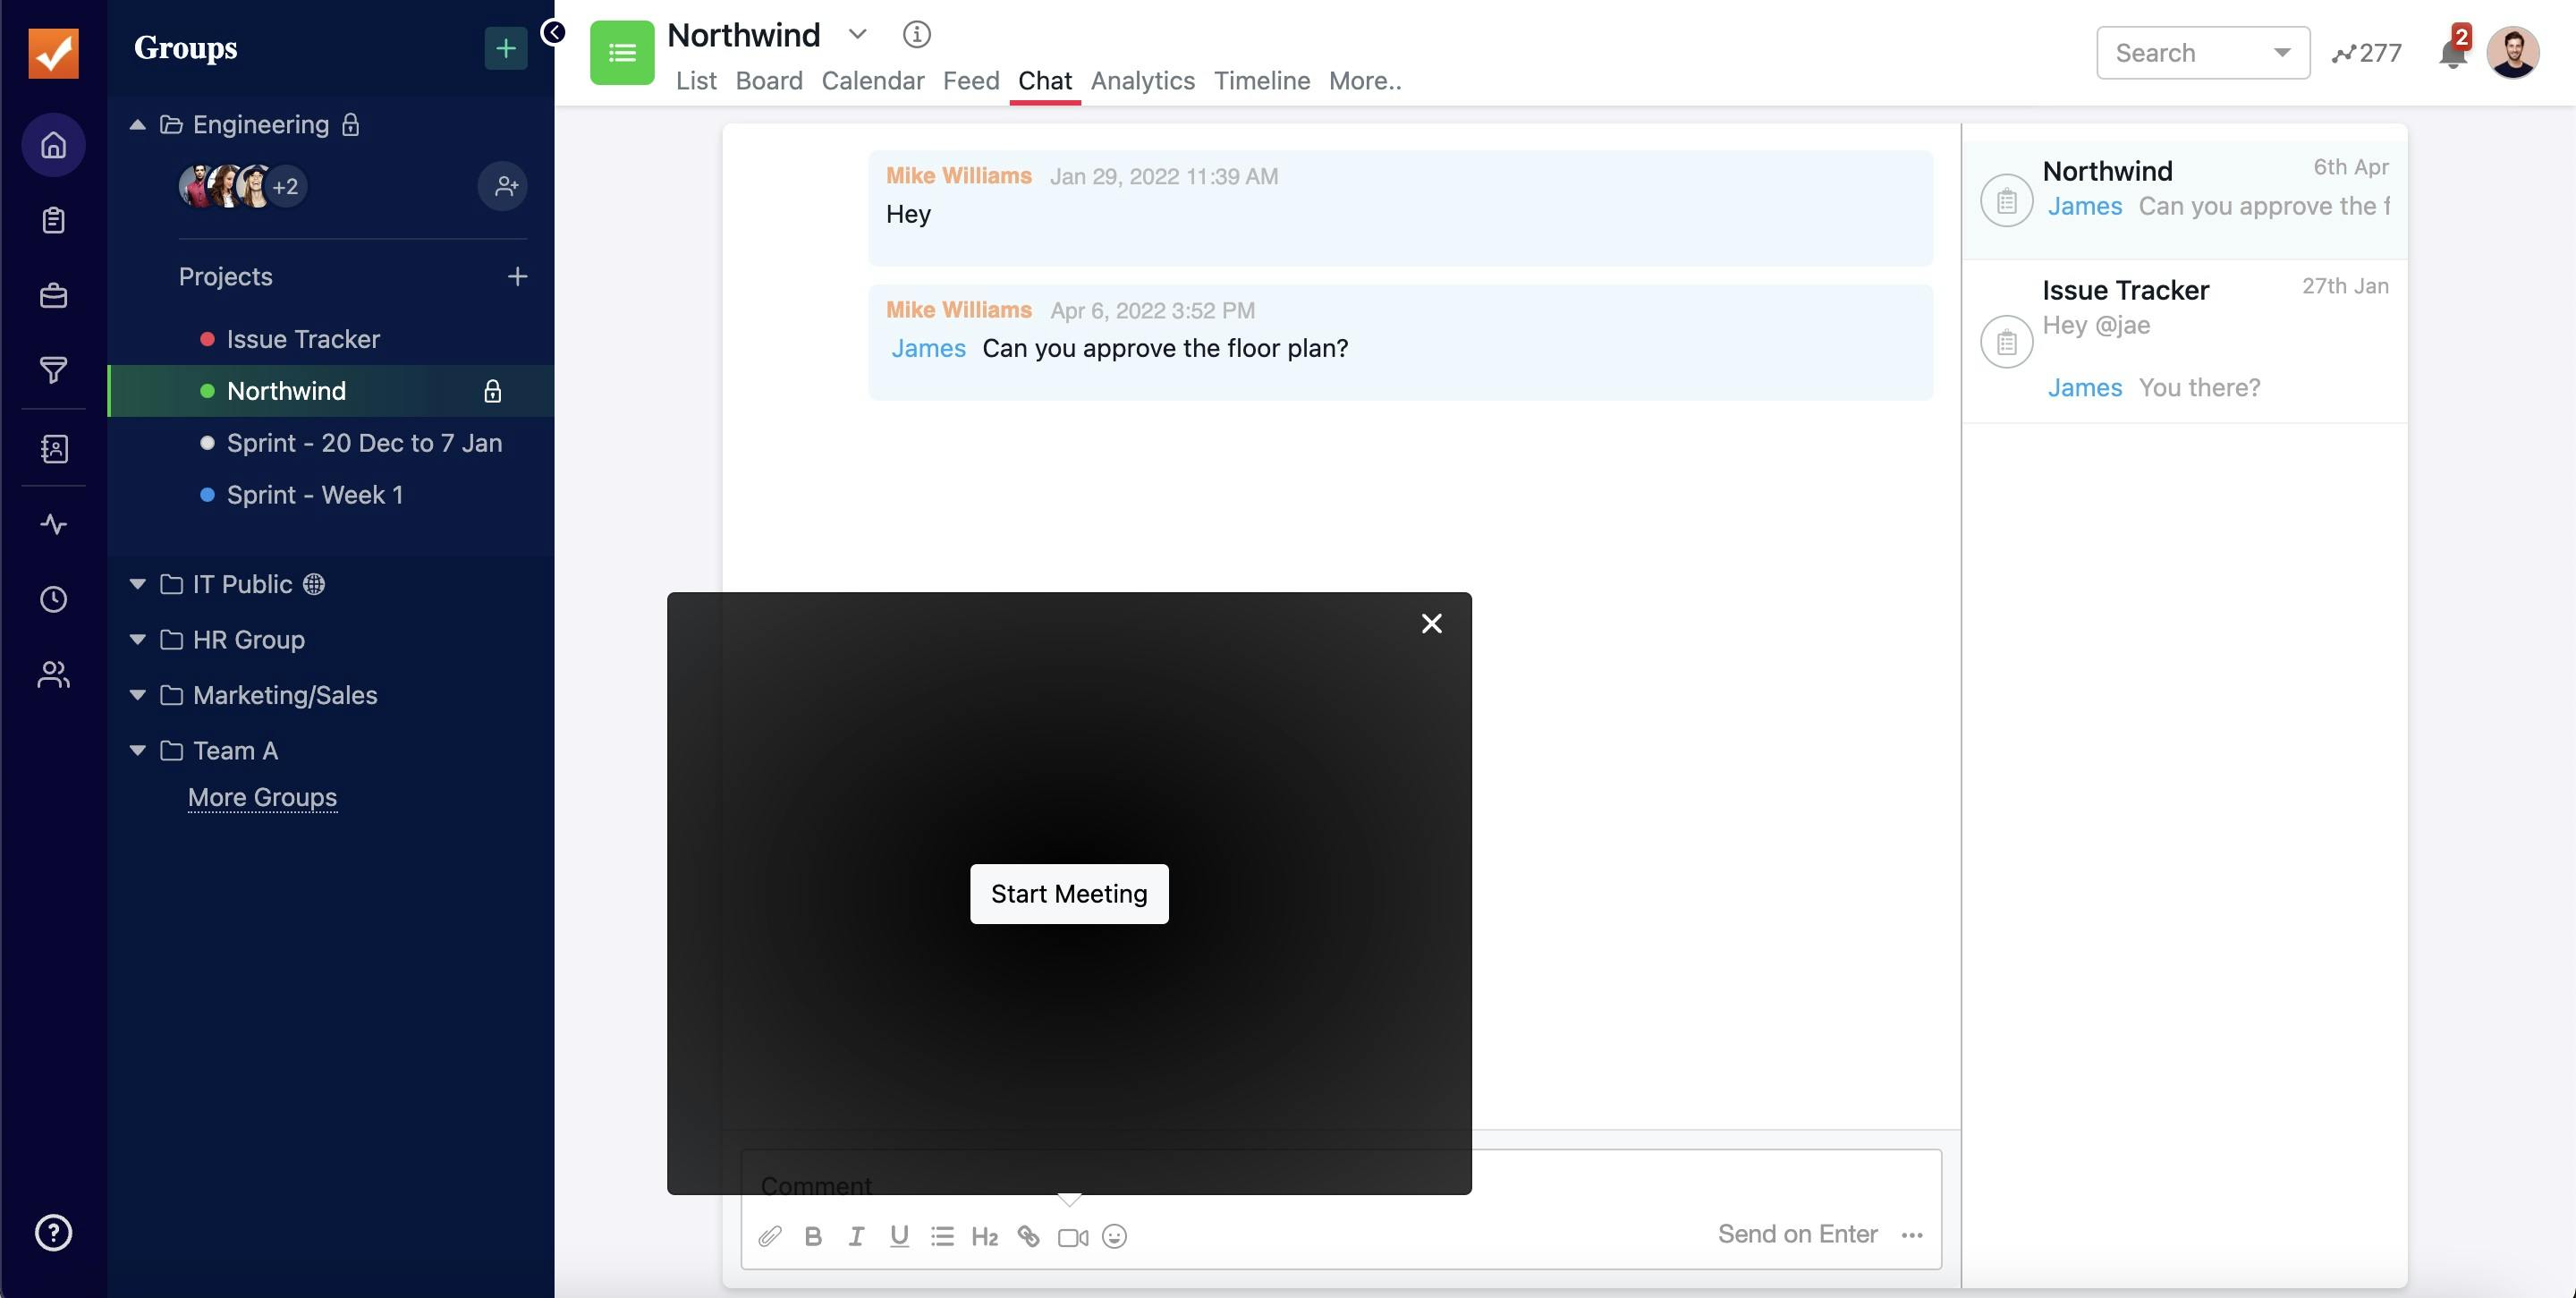This screenshot has height=1298, width=2576.
Task: Switch to the Board tab
Action: click(x=768, y=81)
